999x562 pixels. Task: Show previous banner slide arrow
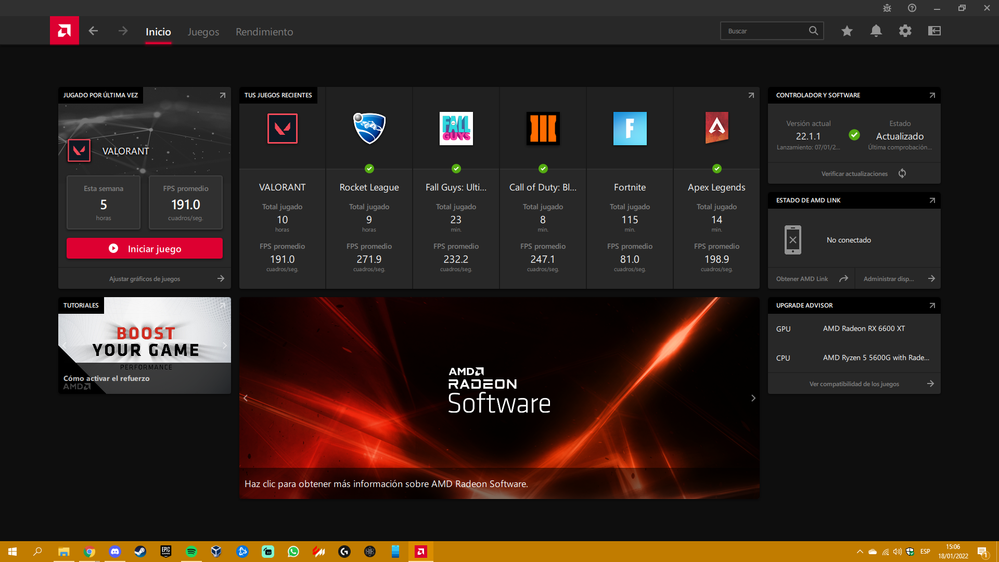tap(246, 398)
